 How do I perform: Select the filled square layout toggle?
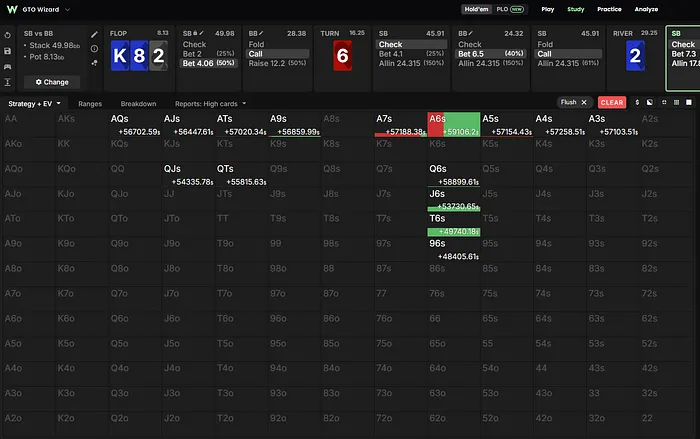[689, 102]
